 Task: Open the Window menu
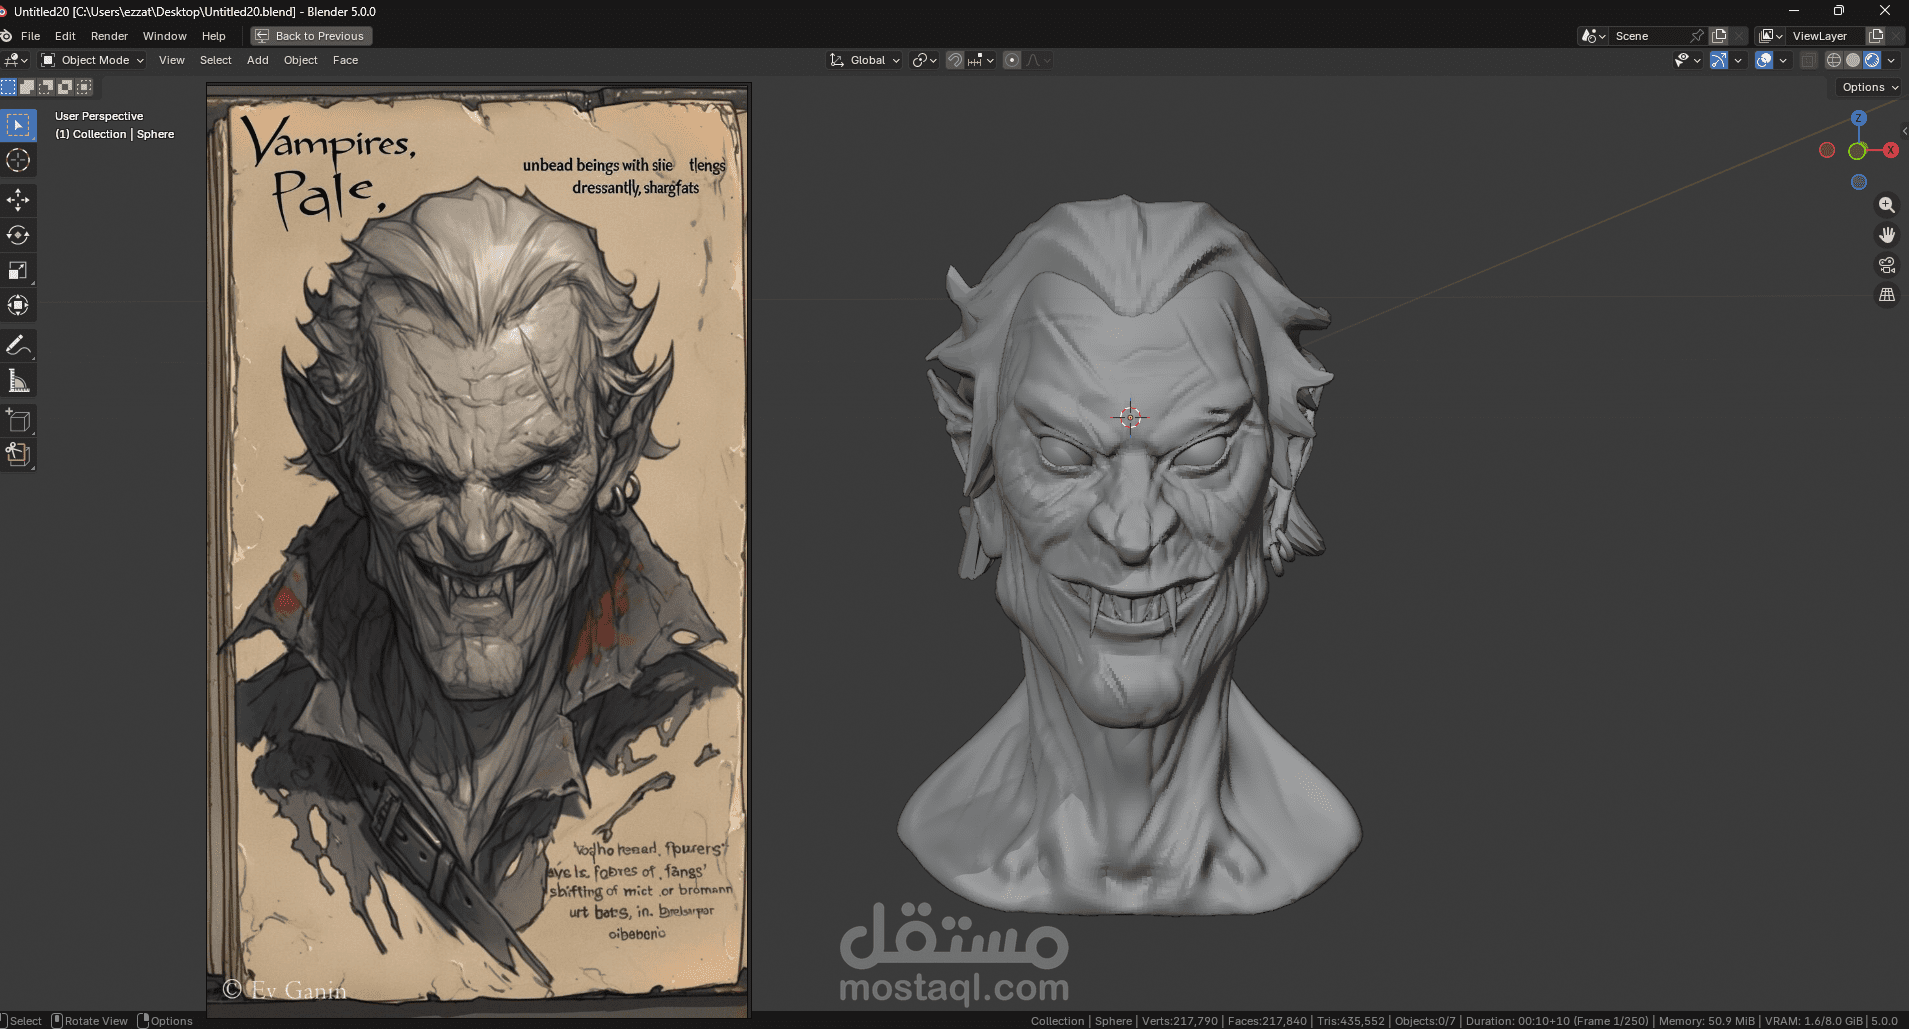tap(164, 36)
